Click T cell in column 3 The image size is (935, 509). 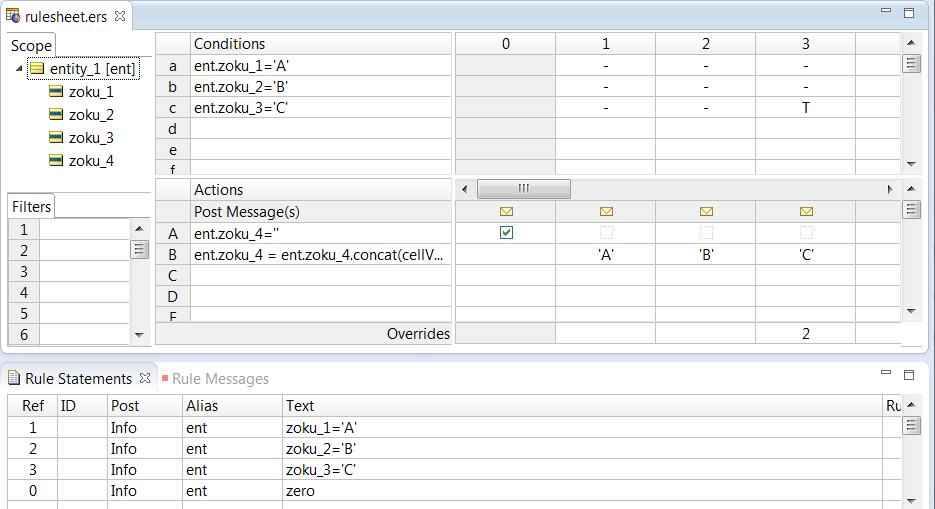(x=806, y=108)
